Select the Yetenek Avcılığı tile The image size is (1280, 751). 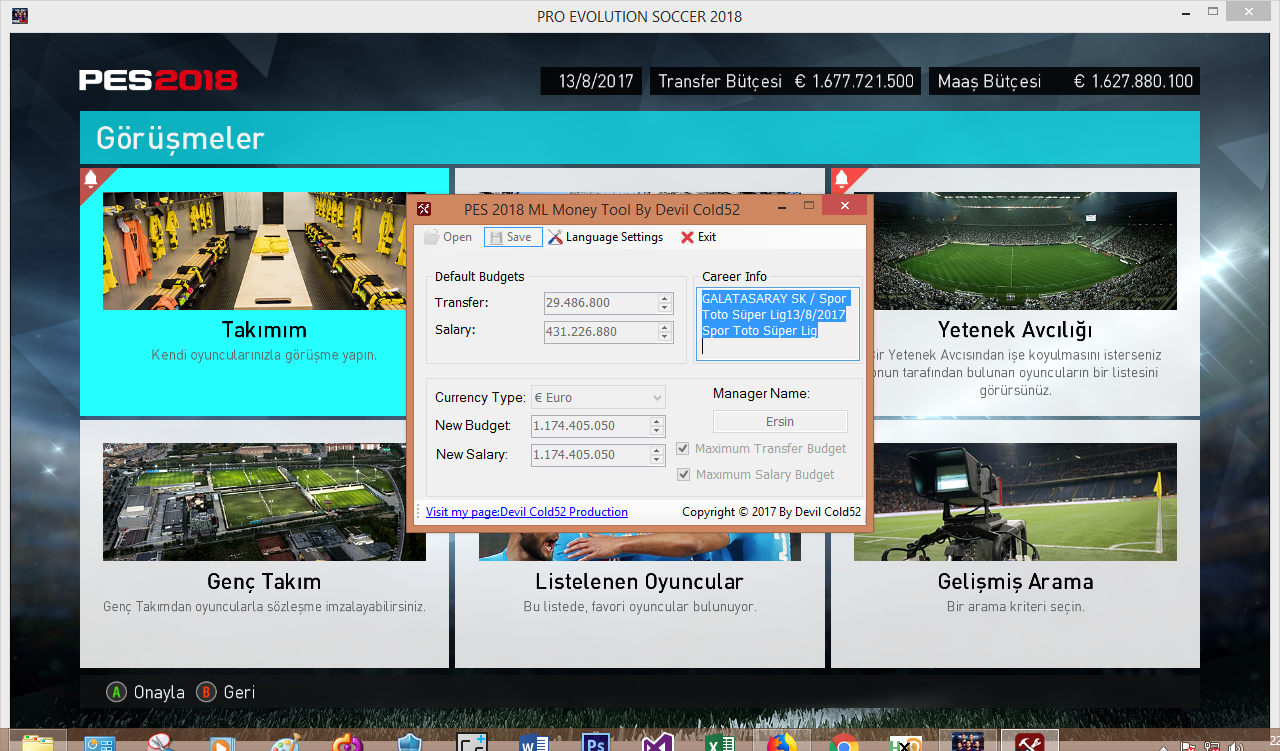[x=1015, y=292]
